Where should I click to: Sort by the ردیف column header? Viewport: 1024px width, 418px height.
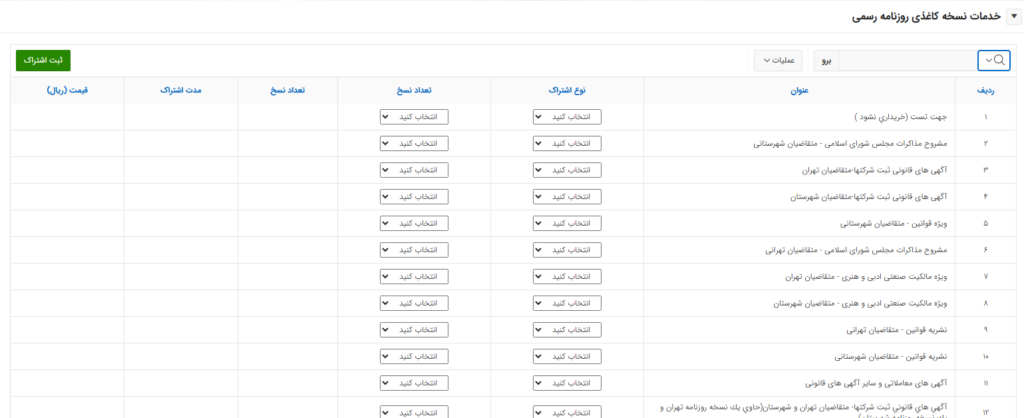click(985, 90)
